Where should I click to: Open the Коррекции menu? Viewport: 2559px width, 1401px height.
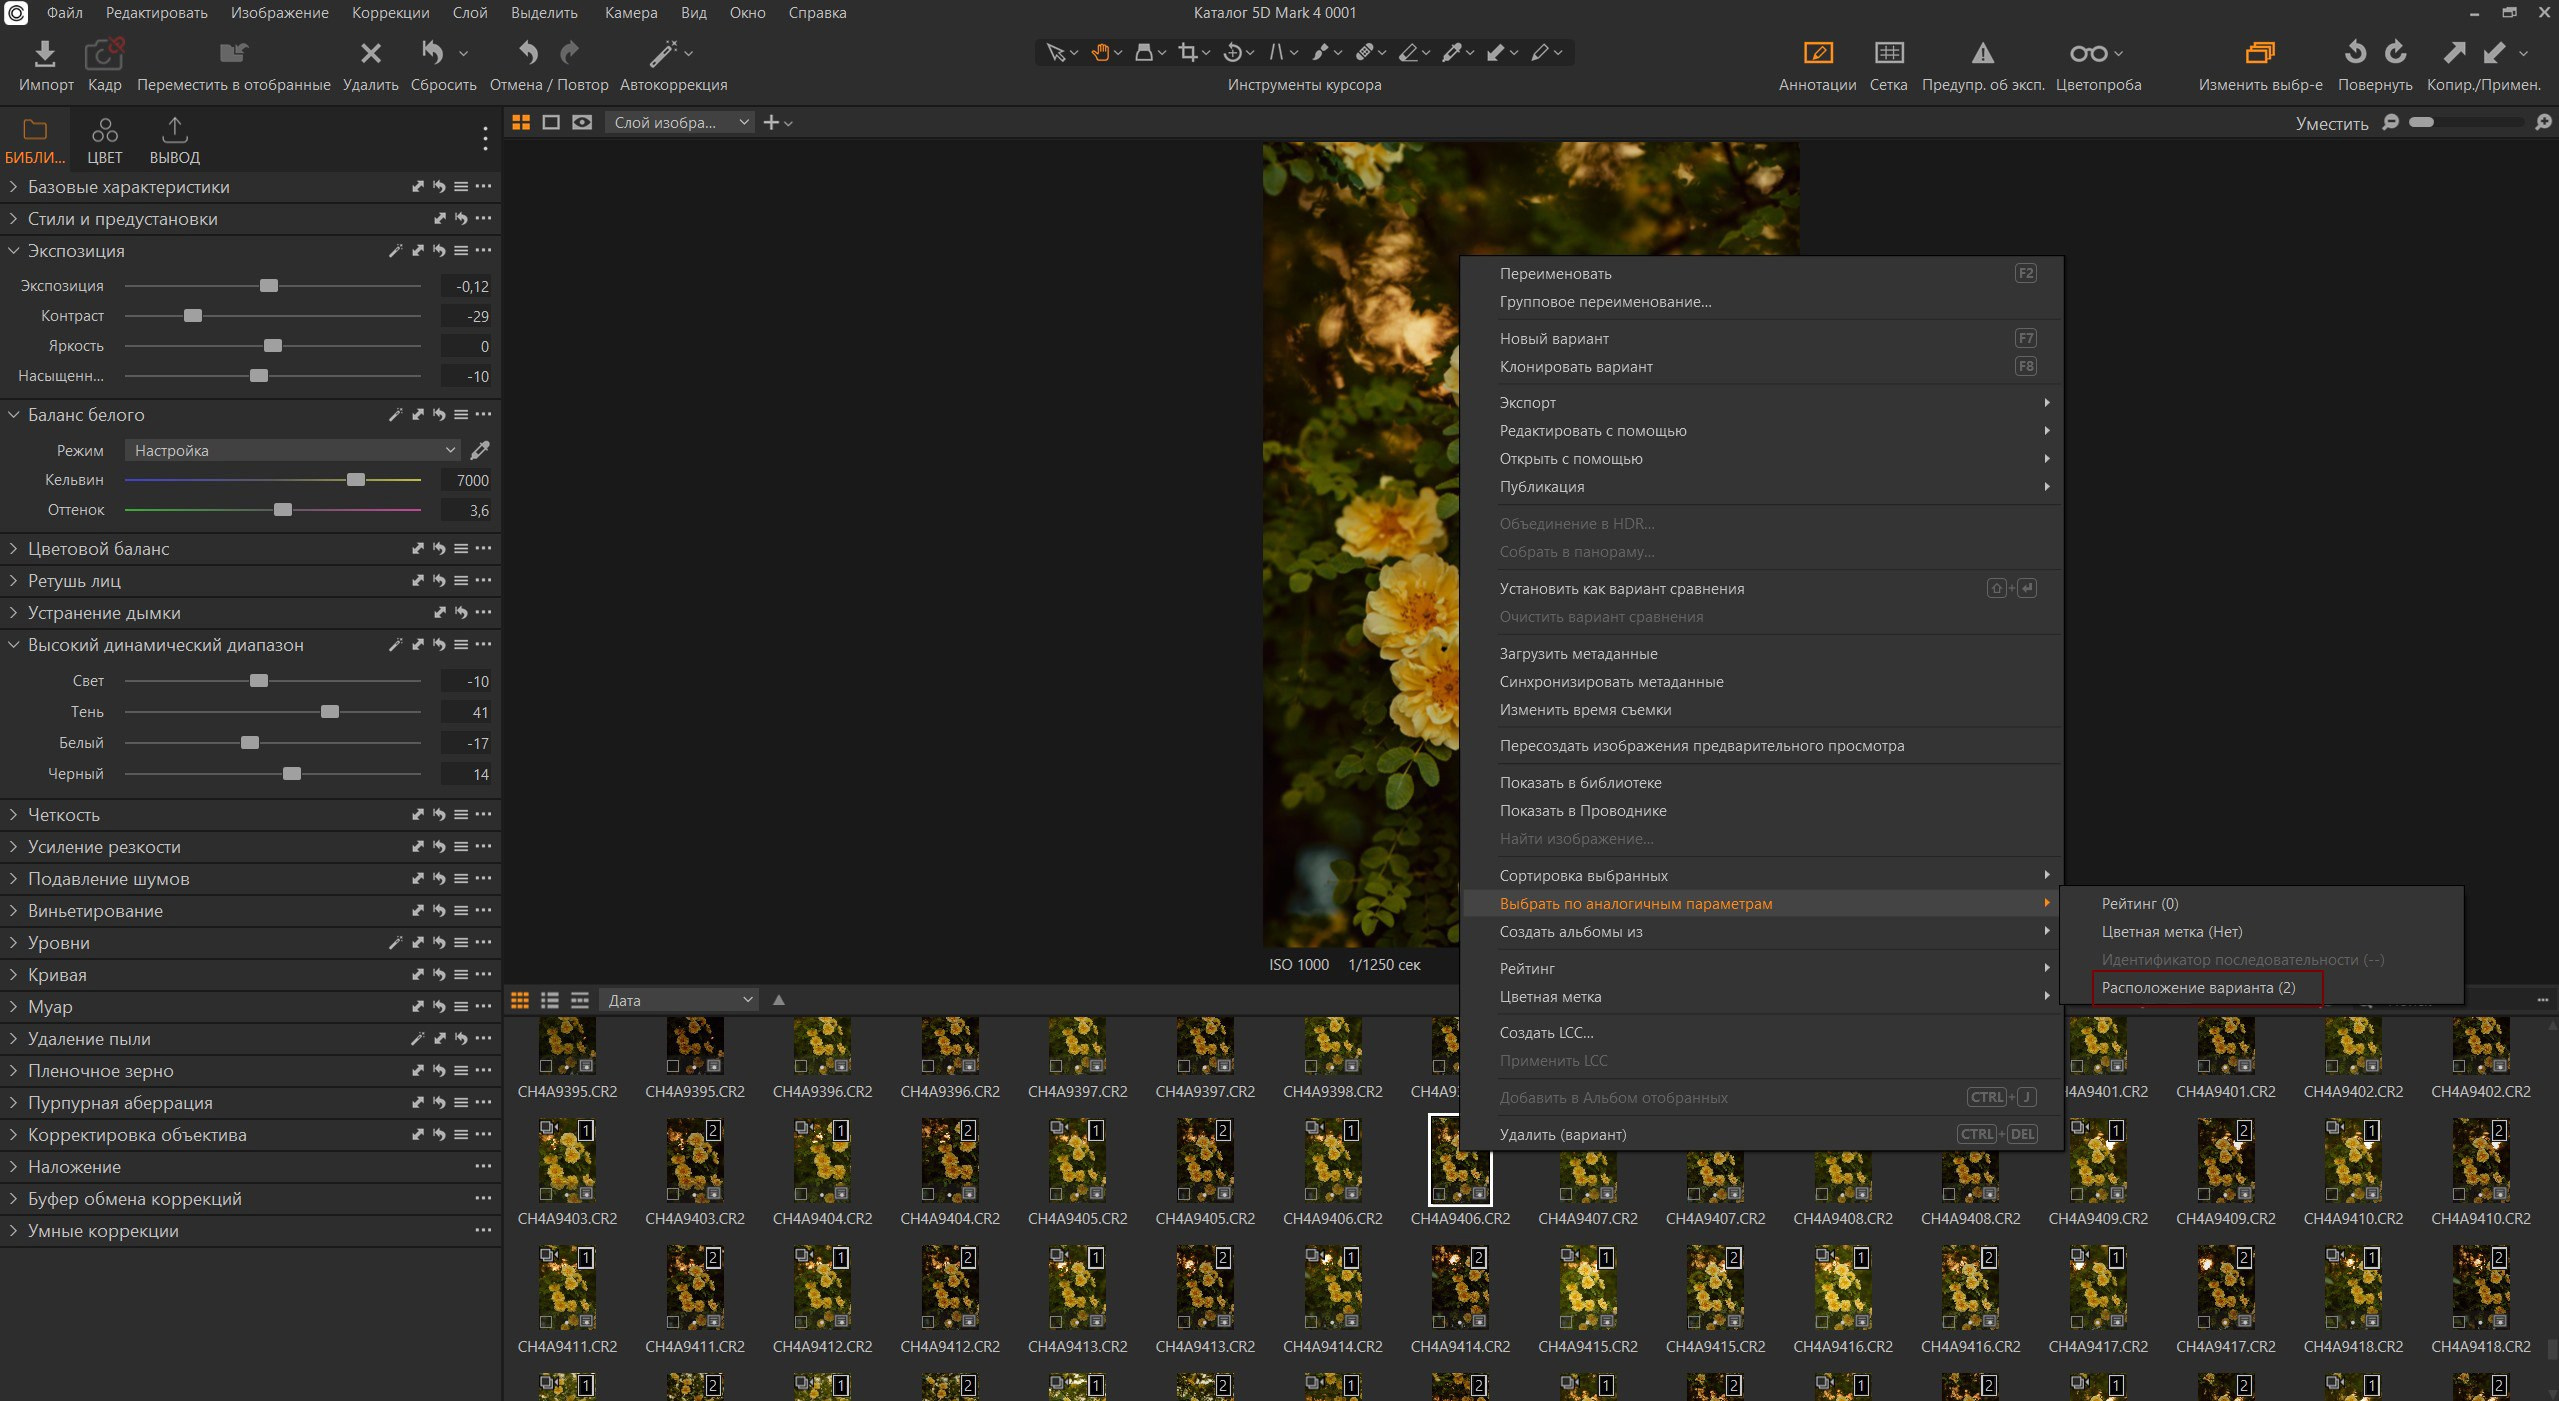[390, 13]
